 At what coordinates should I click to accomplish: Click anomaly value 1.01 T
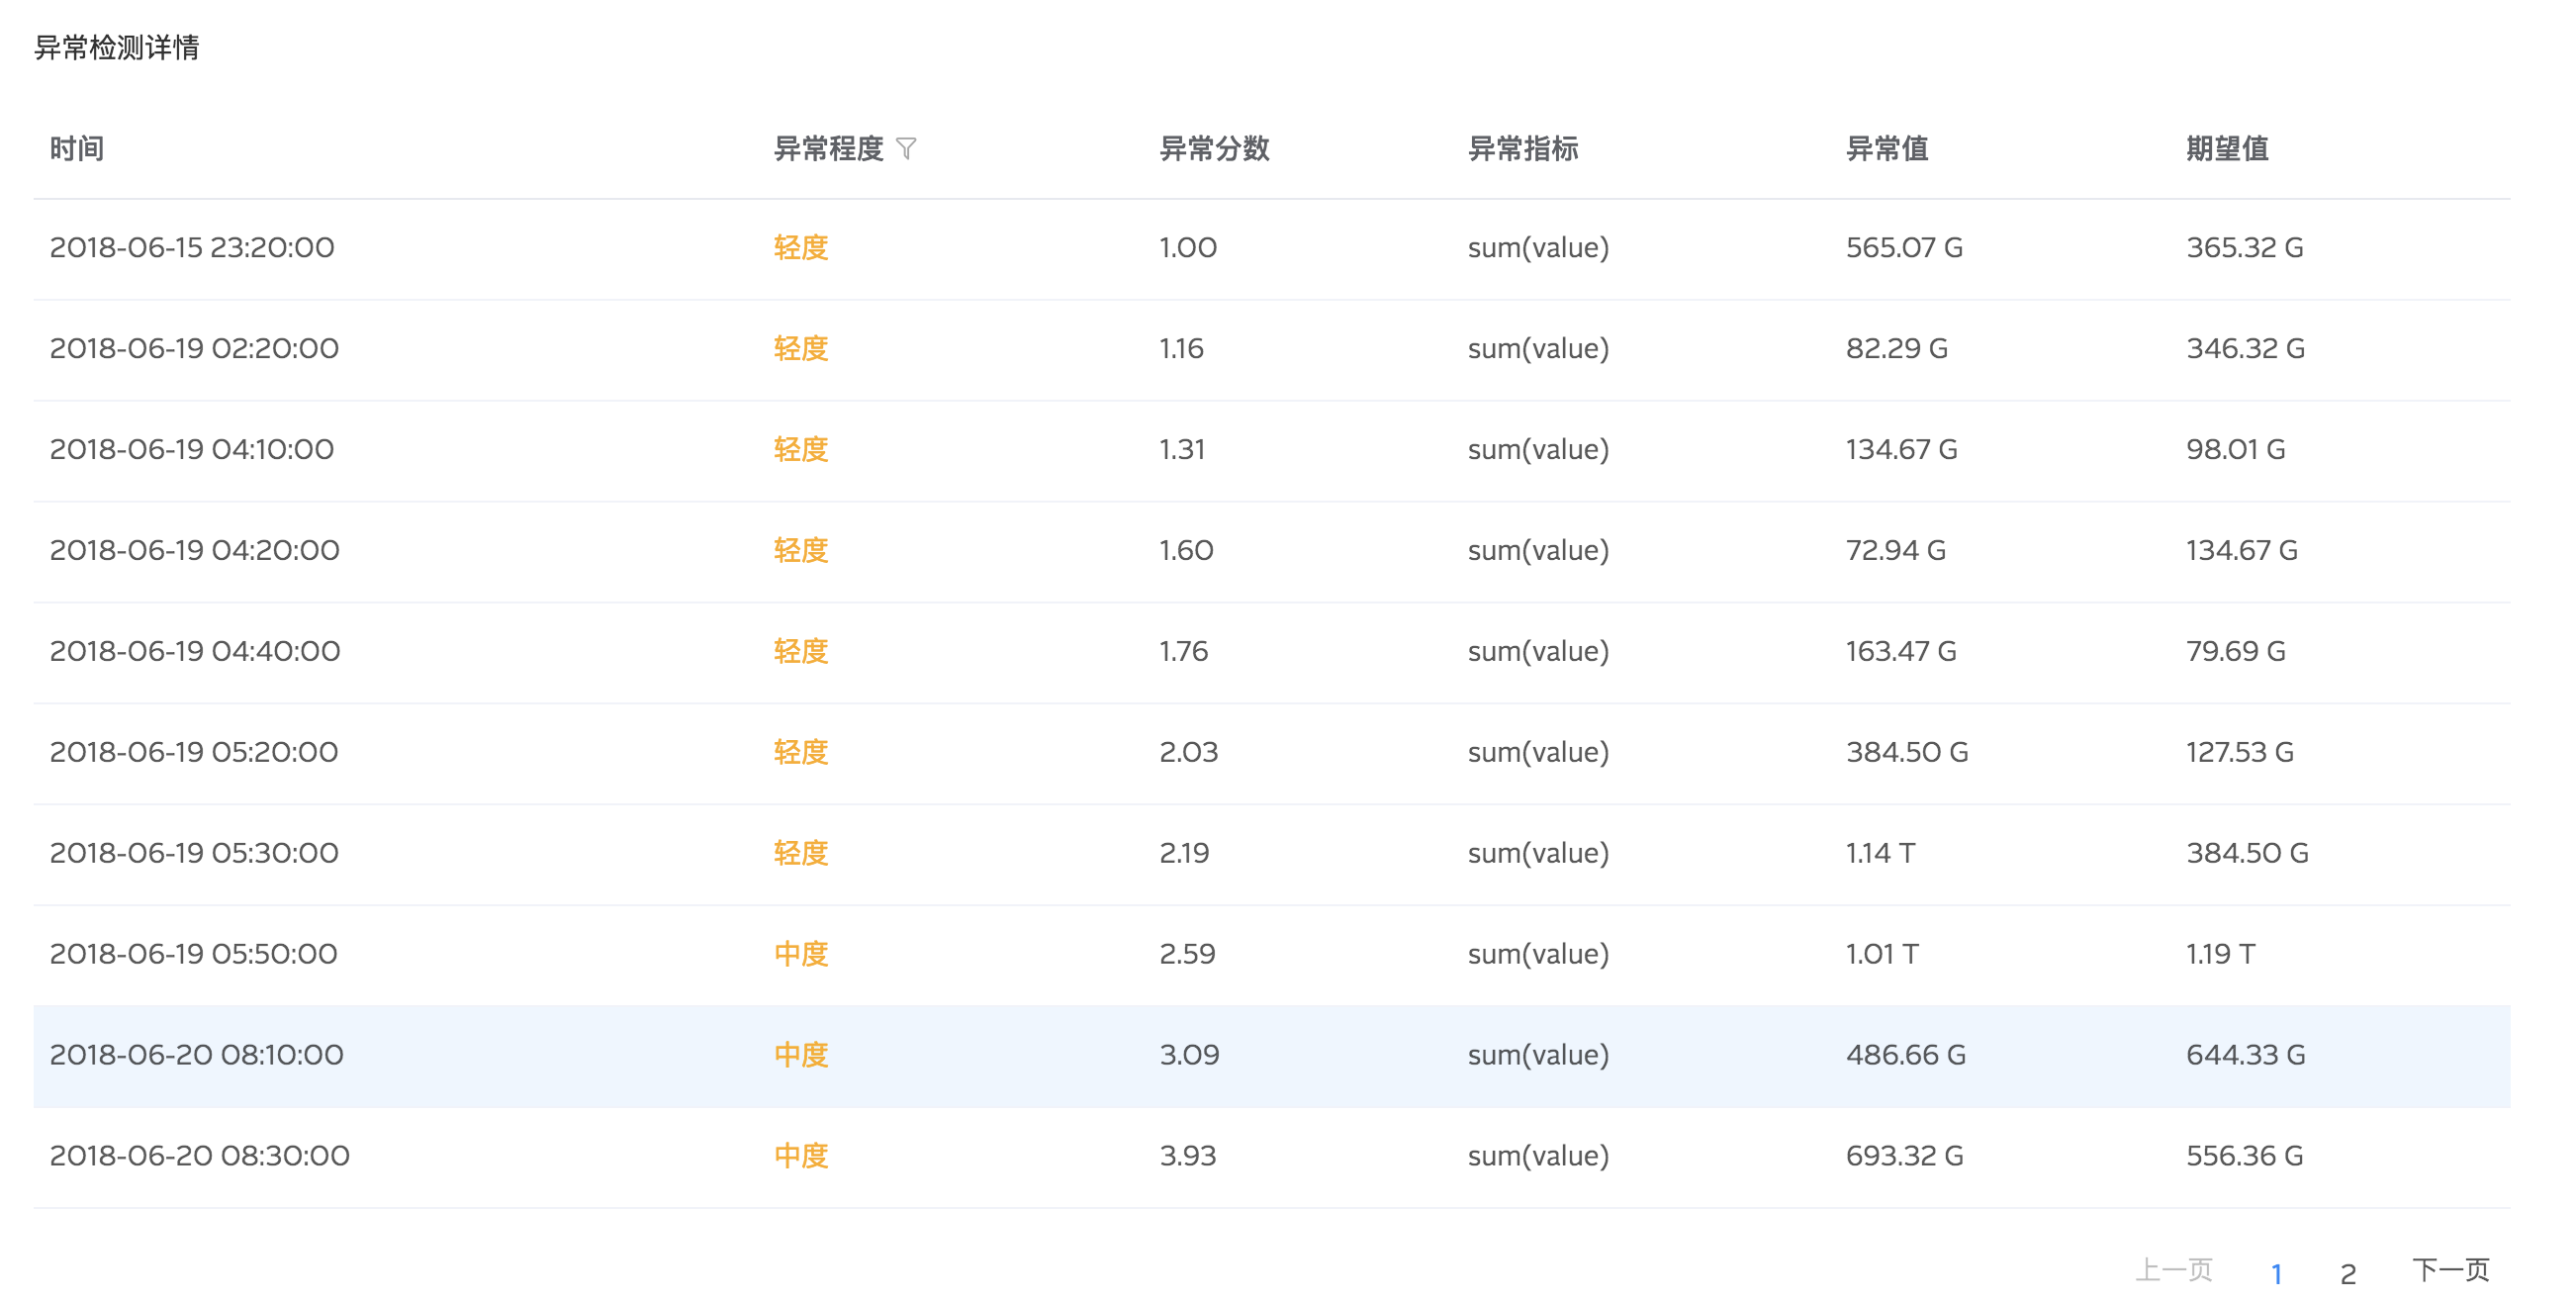point(1882,954)
